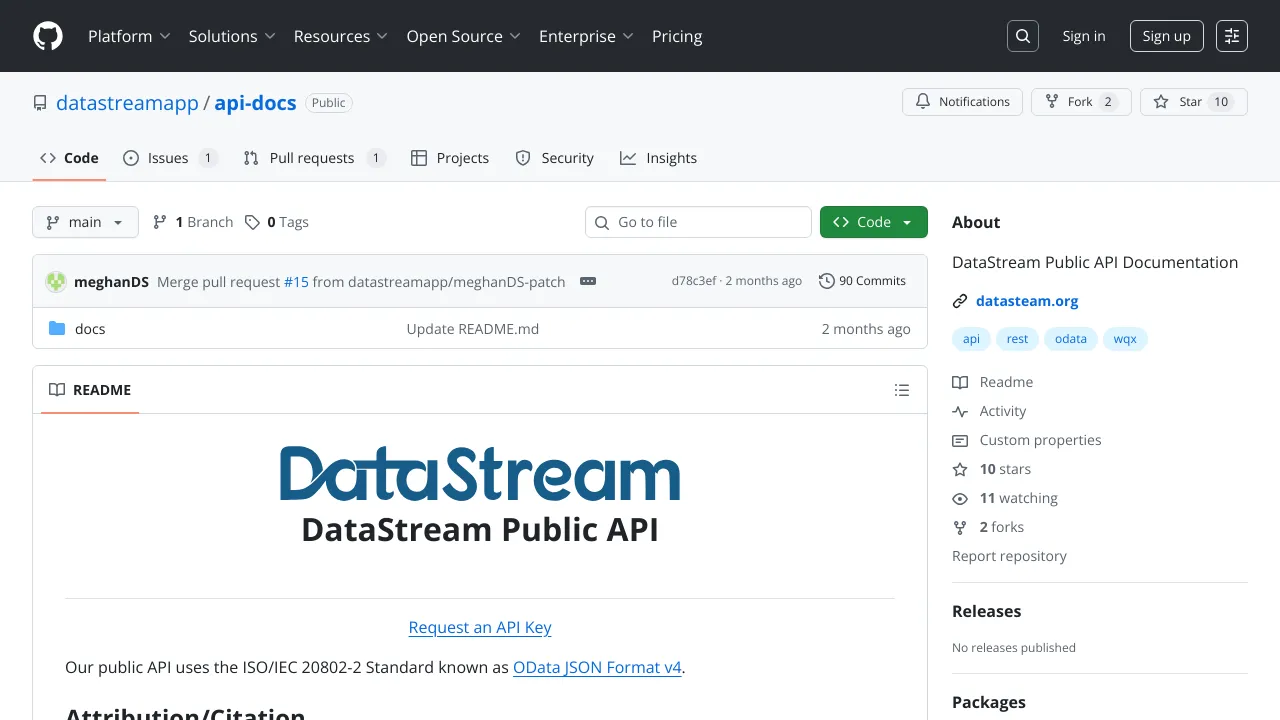Focus the Go to file field
Screen dimensions: 1280x720
click(698, 222)
